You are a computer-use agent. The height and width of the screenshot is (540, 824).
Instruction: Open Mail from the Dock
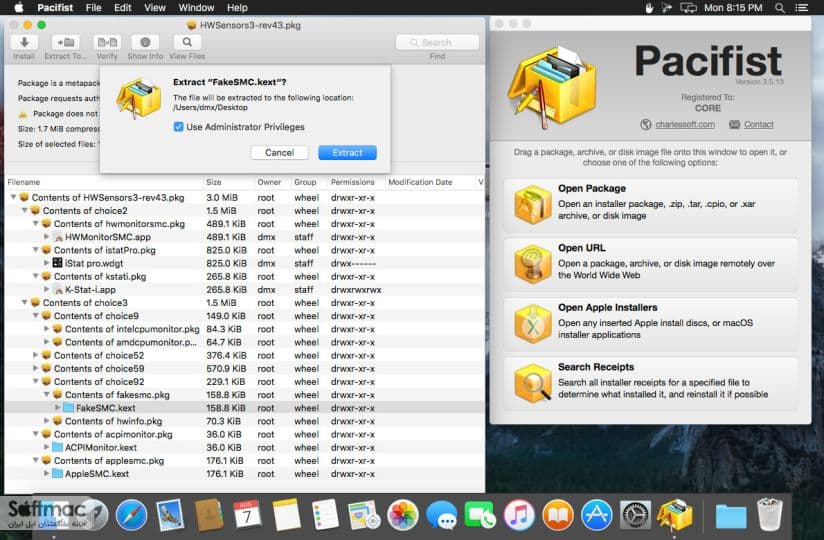[170, 515]
